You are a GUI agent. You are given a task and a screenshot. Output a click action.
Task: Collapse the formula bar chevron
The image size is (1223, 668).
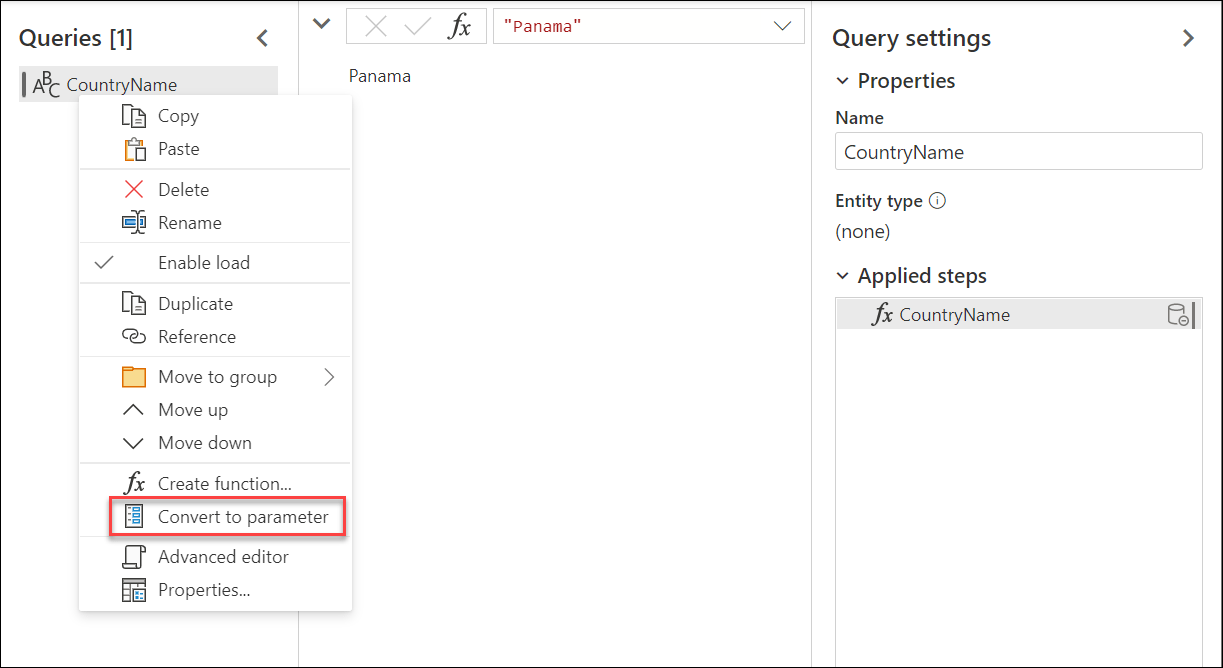322,23
